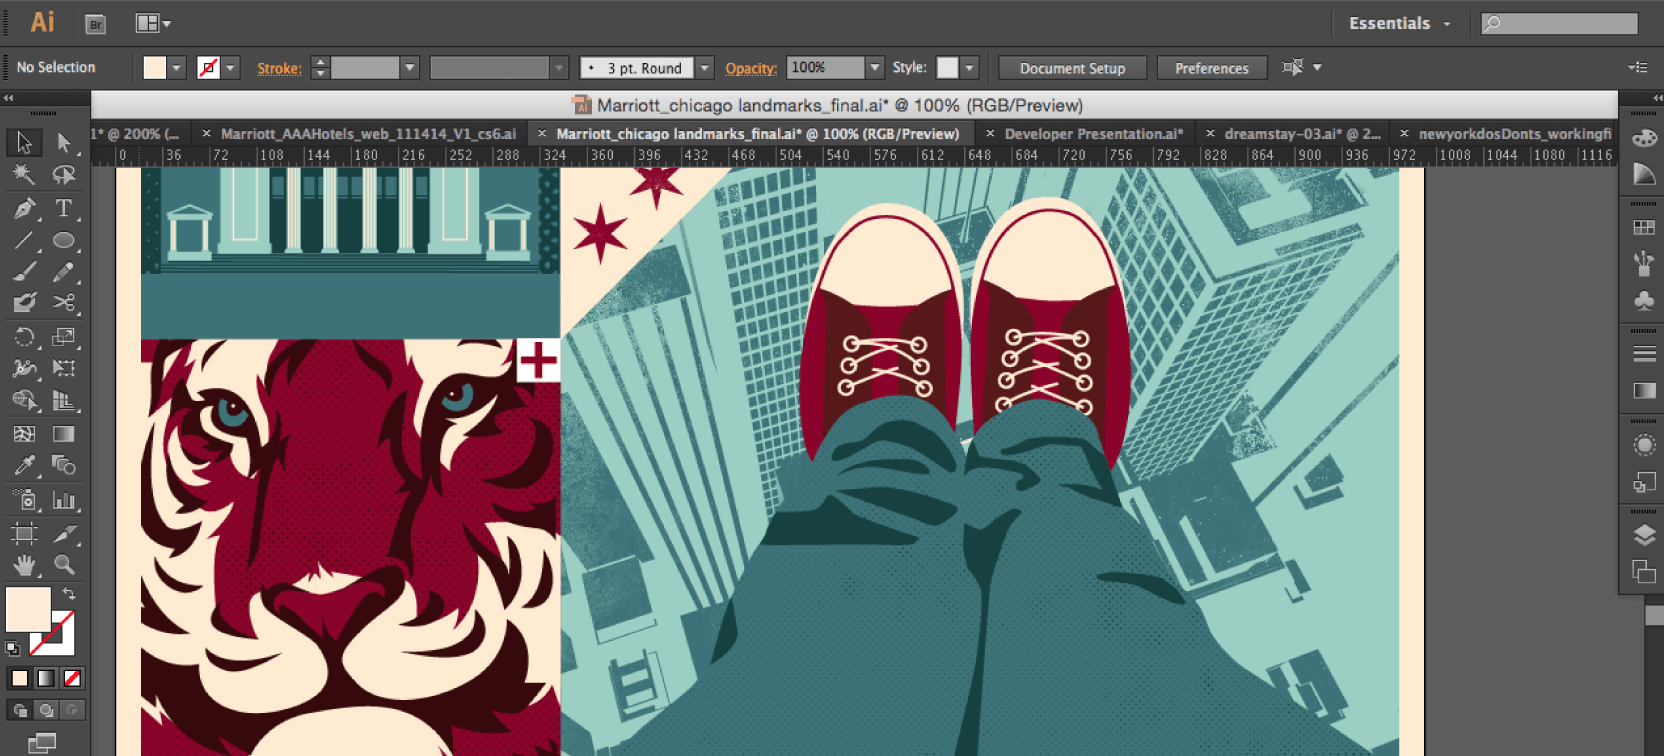Screen dimensions: 1664x756
Task: Set paint mode to Gradient
Action: coord(46,678)
